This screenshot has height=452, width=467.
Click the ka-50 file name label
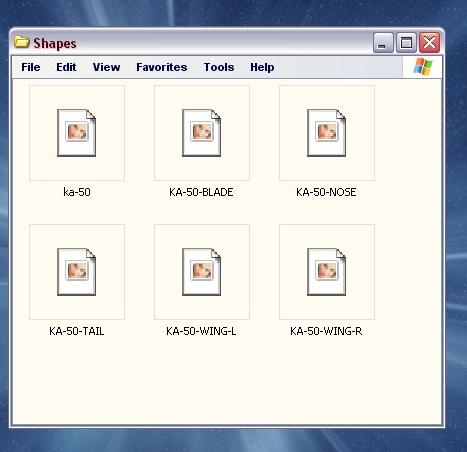pos(77,192)
